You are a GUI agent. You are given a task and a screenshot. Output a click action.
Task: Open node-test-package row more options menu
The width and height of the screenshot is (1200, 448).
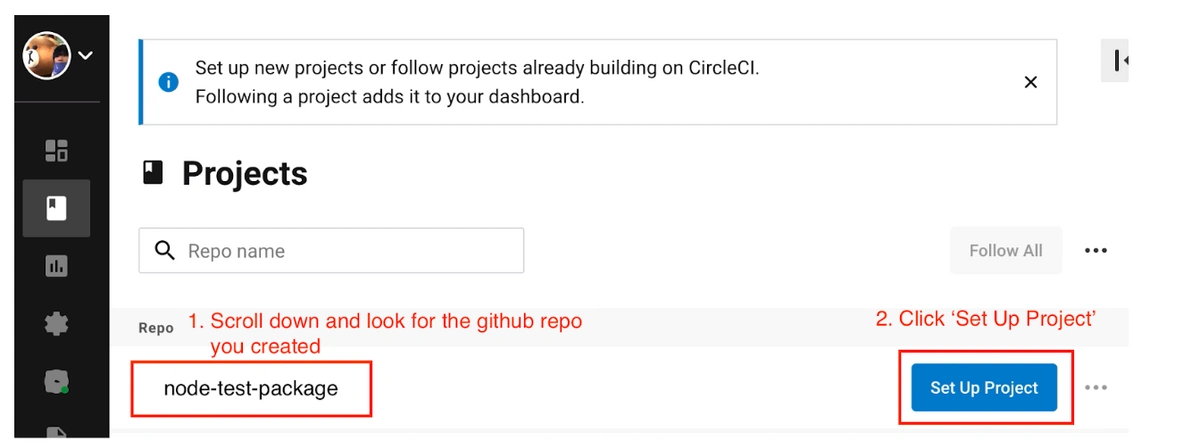click(1096, 387)
